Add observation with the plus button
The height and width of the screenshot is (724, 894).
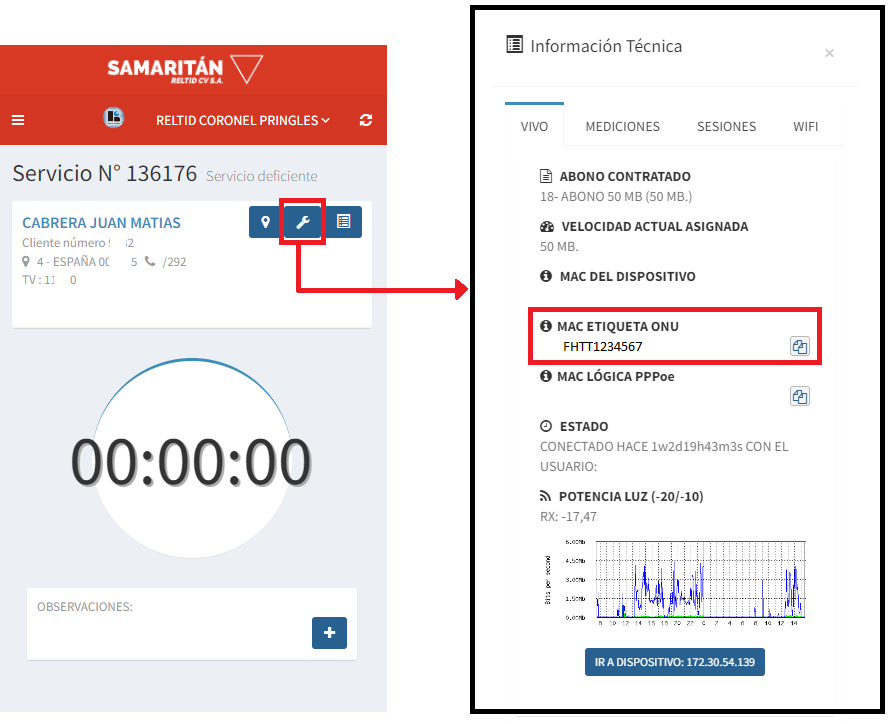[329, 632]
